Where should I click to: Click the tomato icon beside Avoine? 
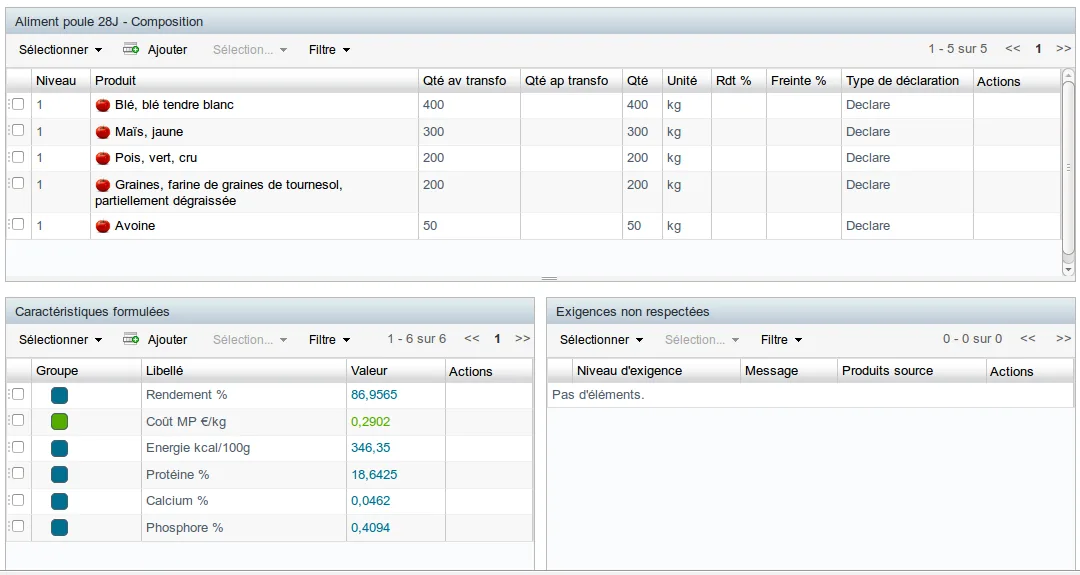[103, 226]
